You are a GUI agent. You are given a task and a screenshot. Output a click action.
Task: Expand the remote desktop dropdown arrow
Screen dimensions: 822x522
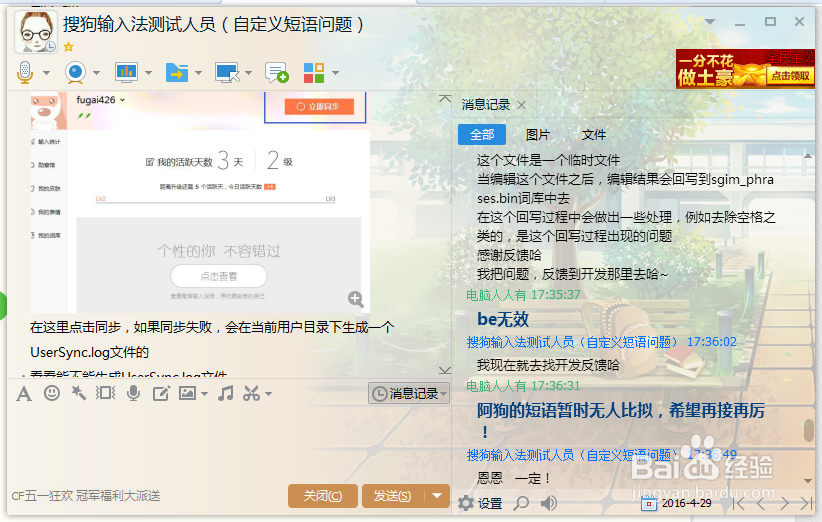click(x=248, y=73)
